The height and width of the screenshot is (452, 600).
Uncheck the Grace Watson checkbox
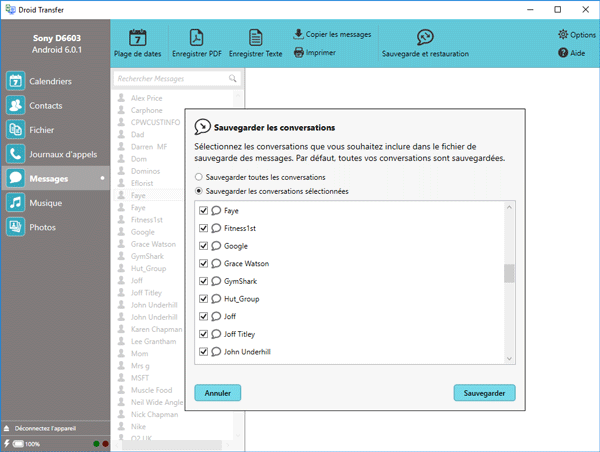click(x=204, y=263)
